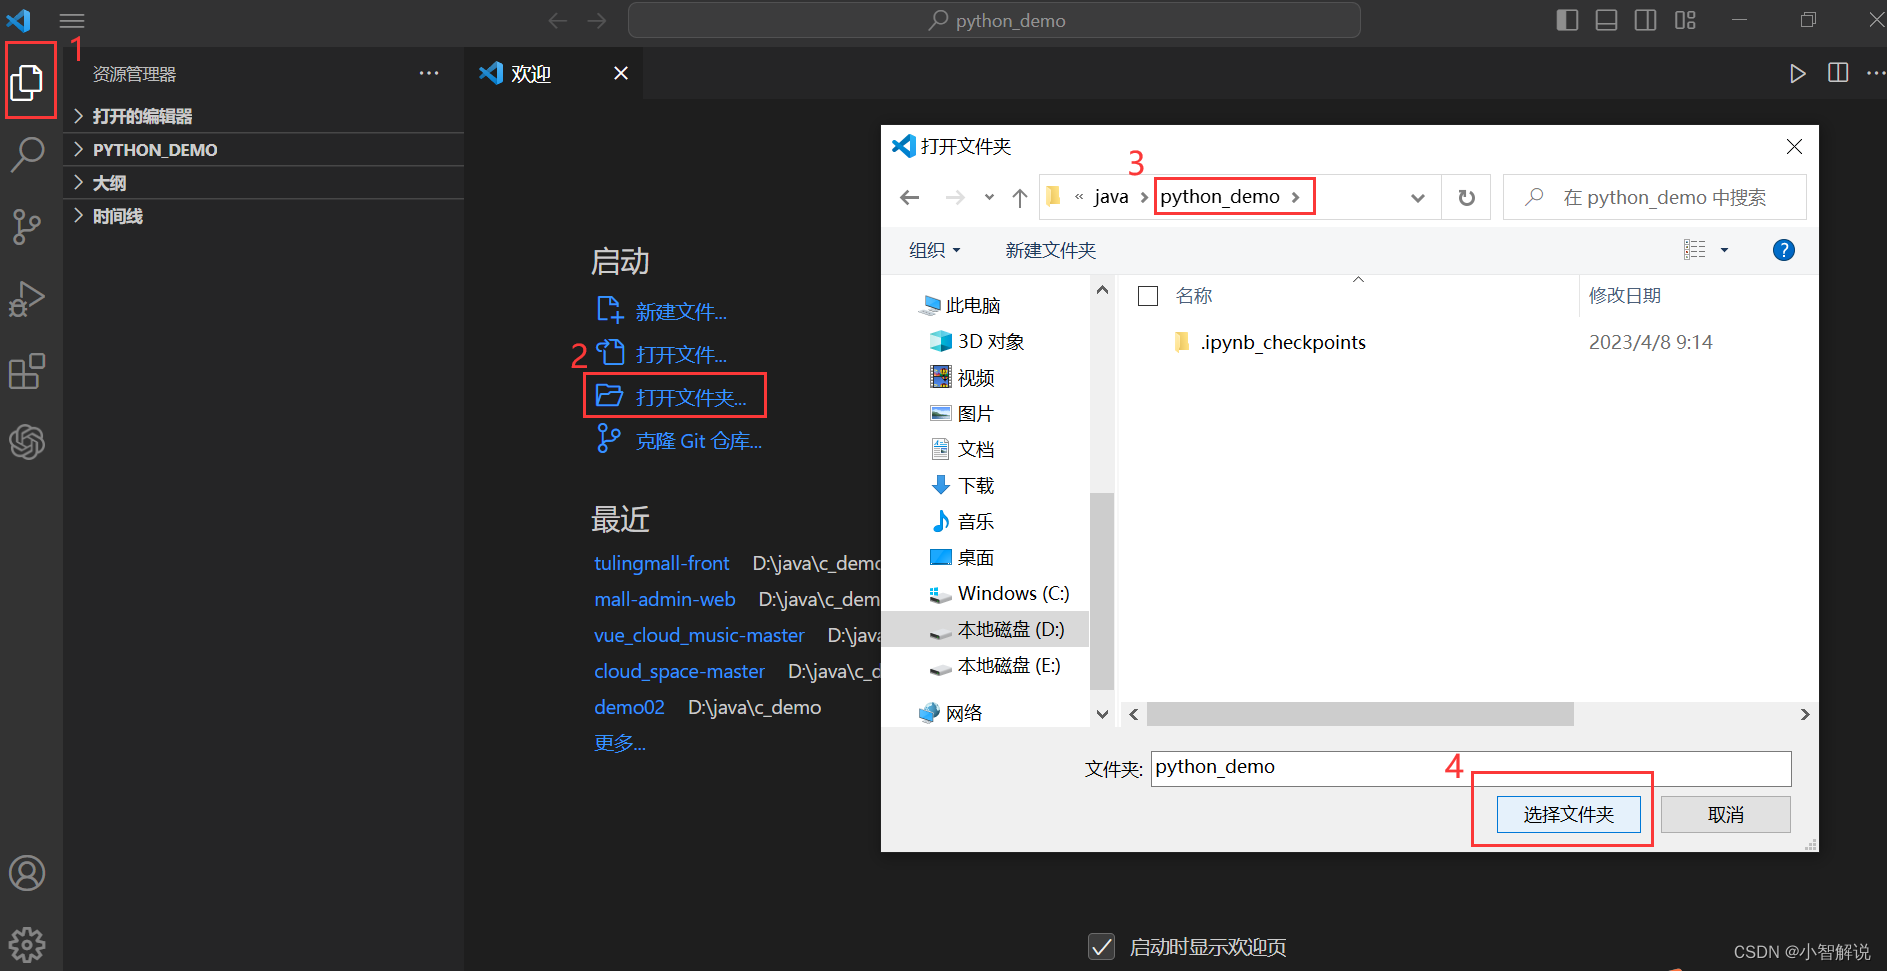Click the More recent projects link
This screenshot has height=971, width=1887.
619,743
